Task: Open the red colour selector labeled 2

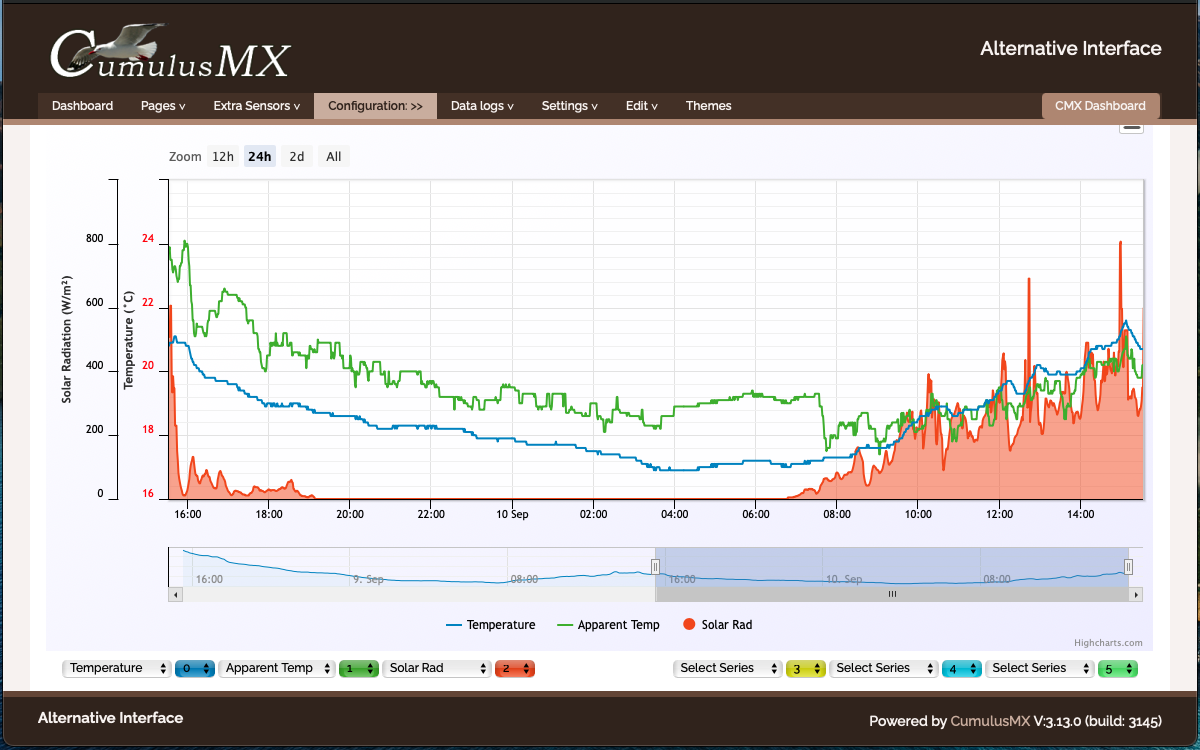Action: coord(515,668)
